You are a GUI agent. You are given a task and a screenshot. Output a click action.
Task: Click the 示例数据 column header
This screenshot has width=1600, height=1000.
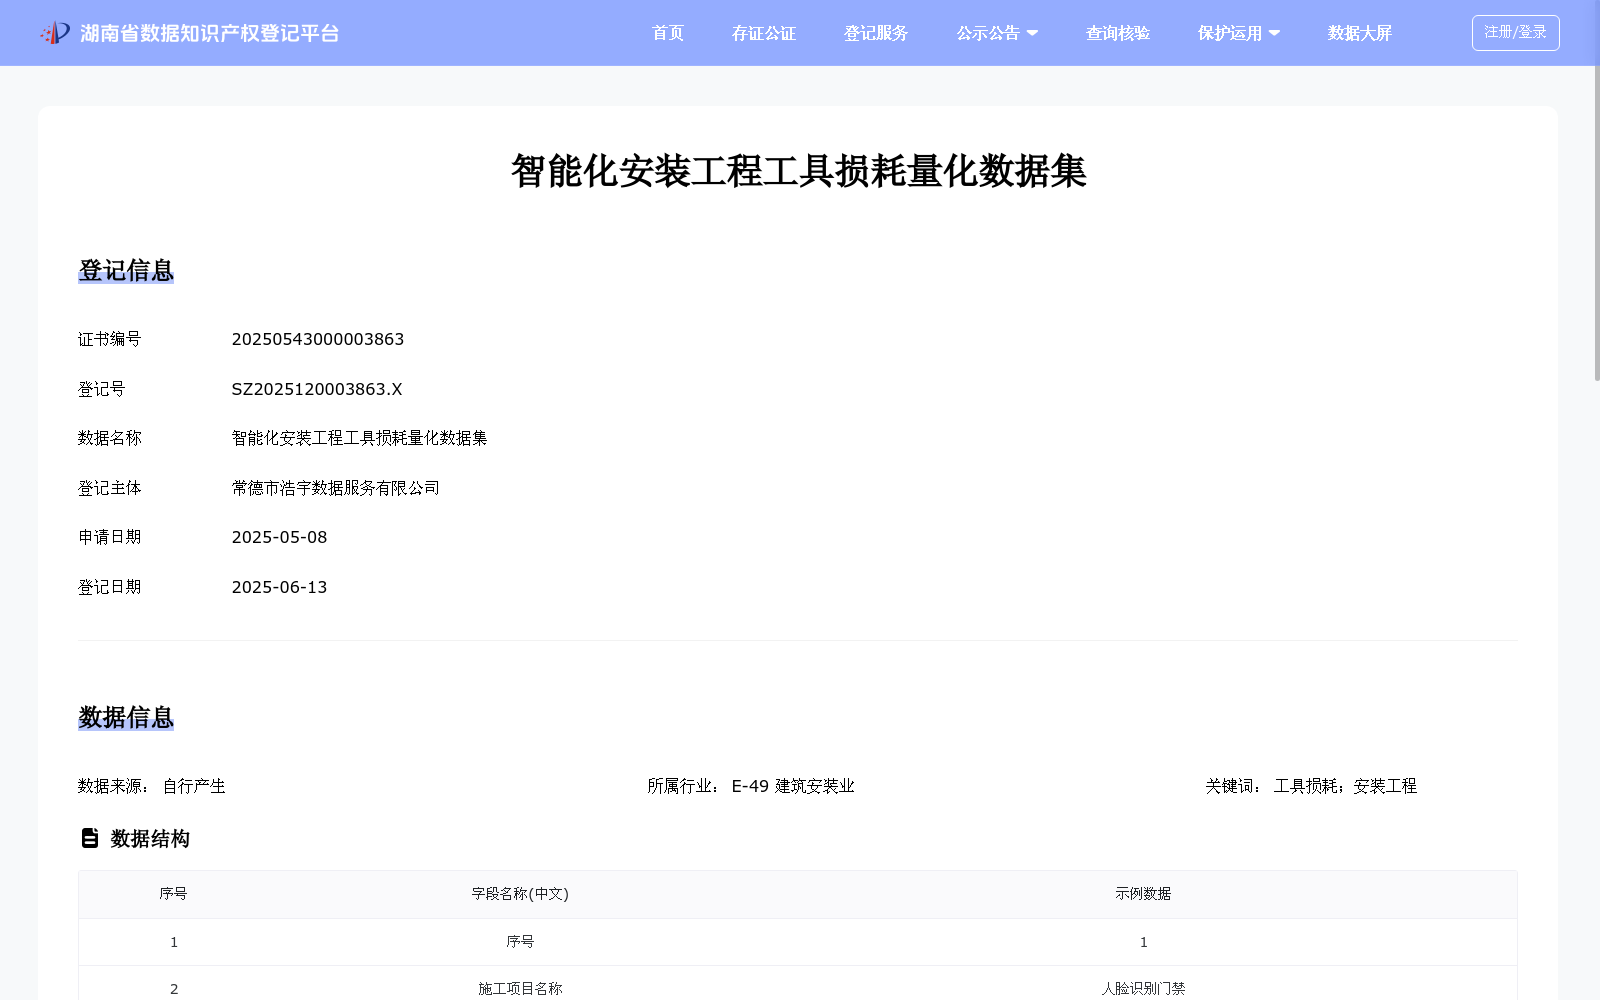tap(1143, 894)
